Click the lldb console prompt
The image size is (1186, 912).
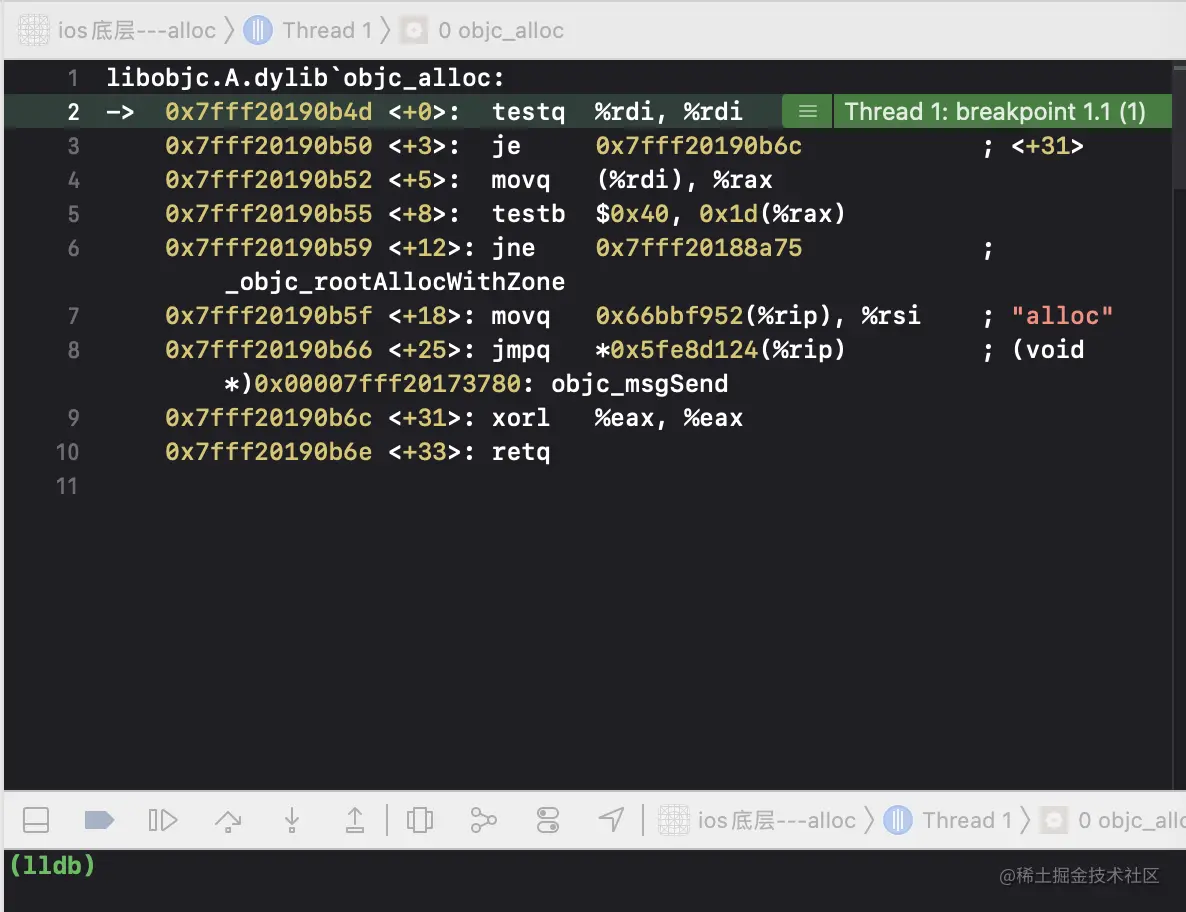coord(52,864)
